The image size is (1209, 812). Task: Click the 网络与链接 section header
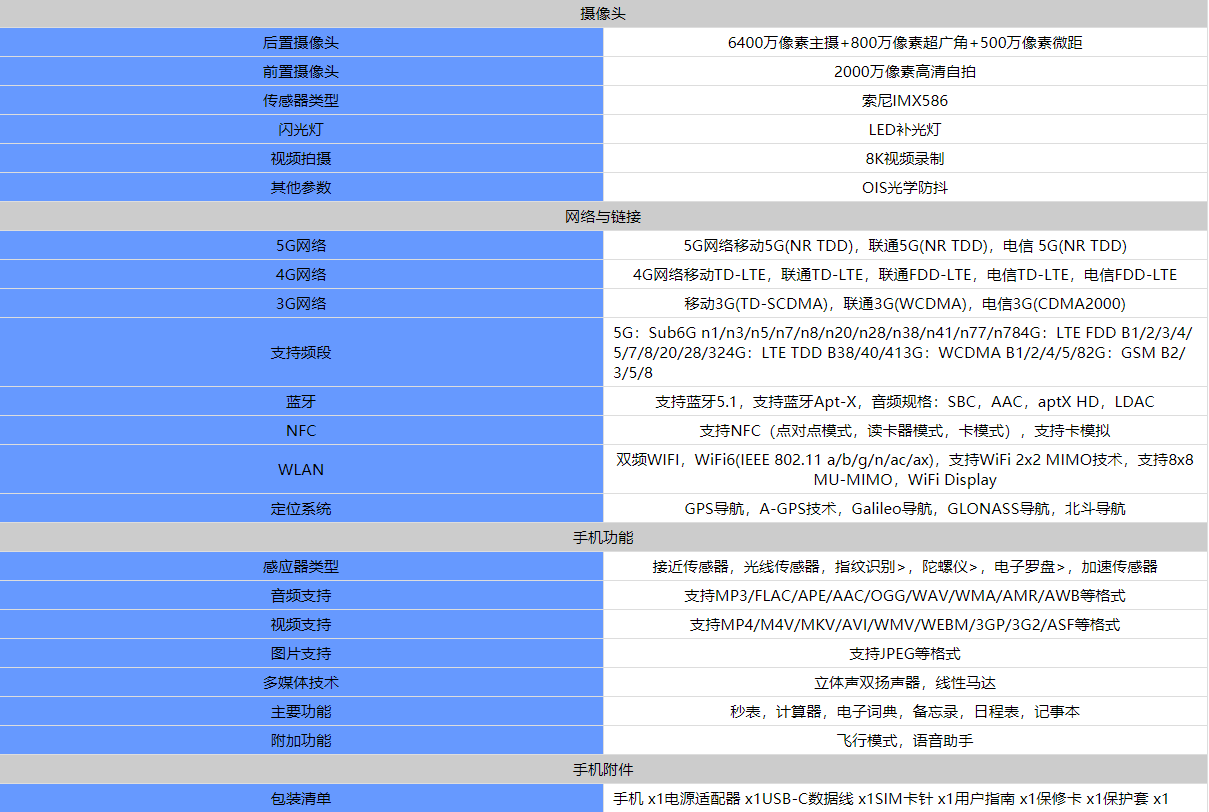pyautogui.click(x=604, y=215)
